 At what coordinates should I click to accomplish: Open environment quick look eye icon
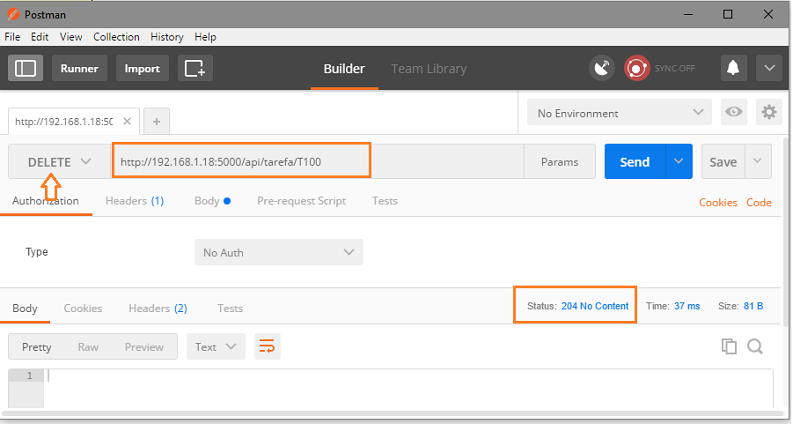click(x=734, y=112)
